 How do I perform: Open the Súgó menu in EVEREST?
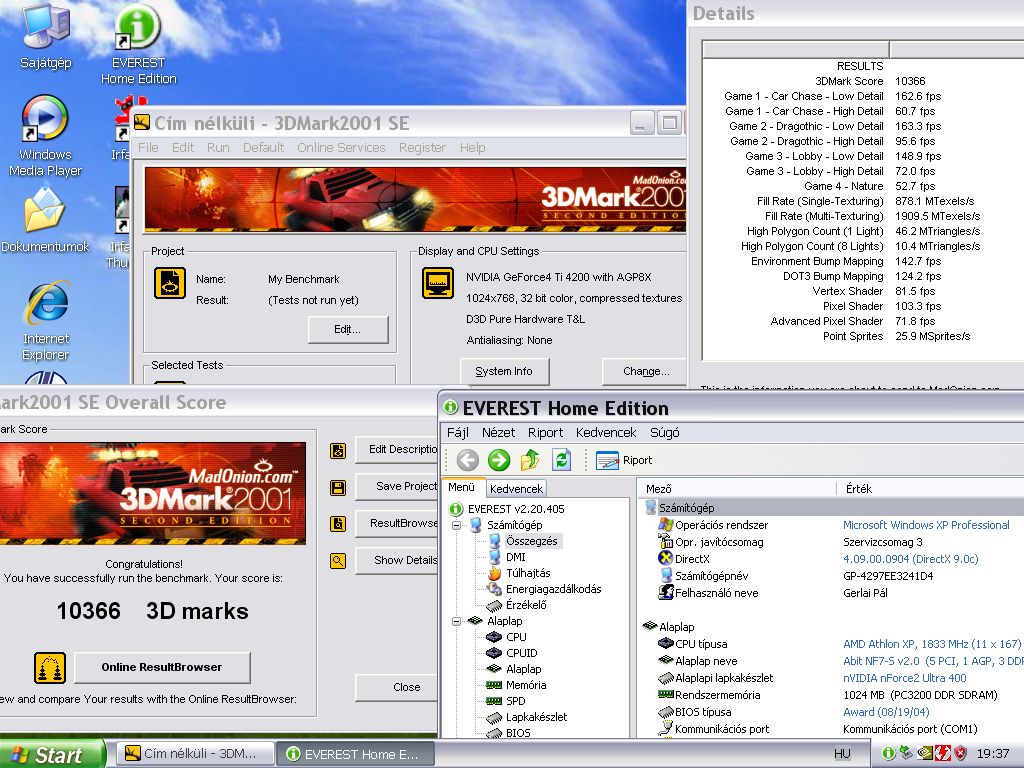coord(665,432)
